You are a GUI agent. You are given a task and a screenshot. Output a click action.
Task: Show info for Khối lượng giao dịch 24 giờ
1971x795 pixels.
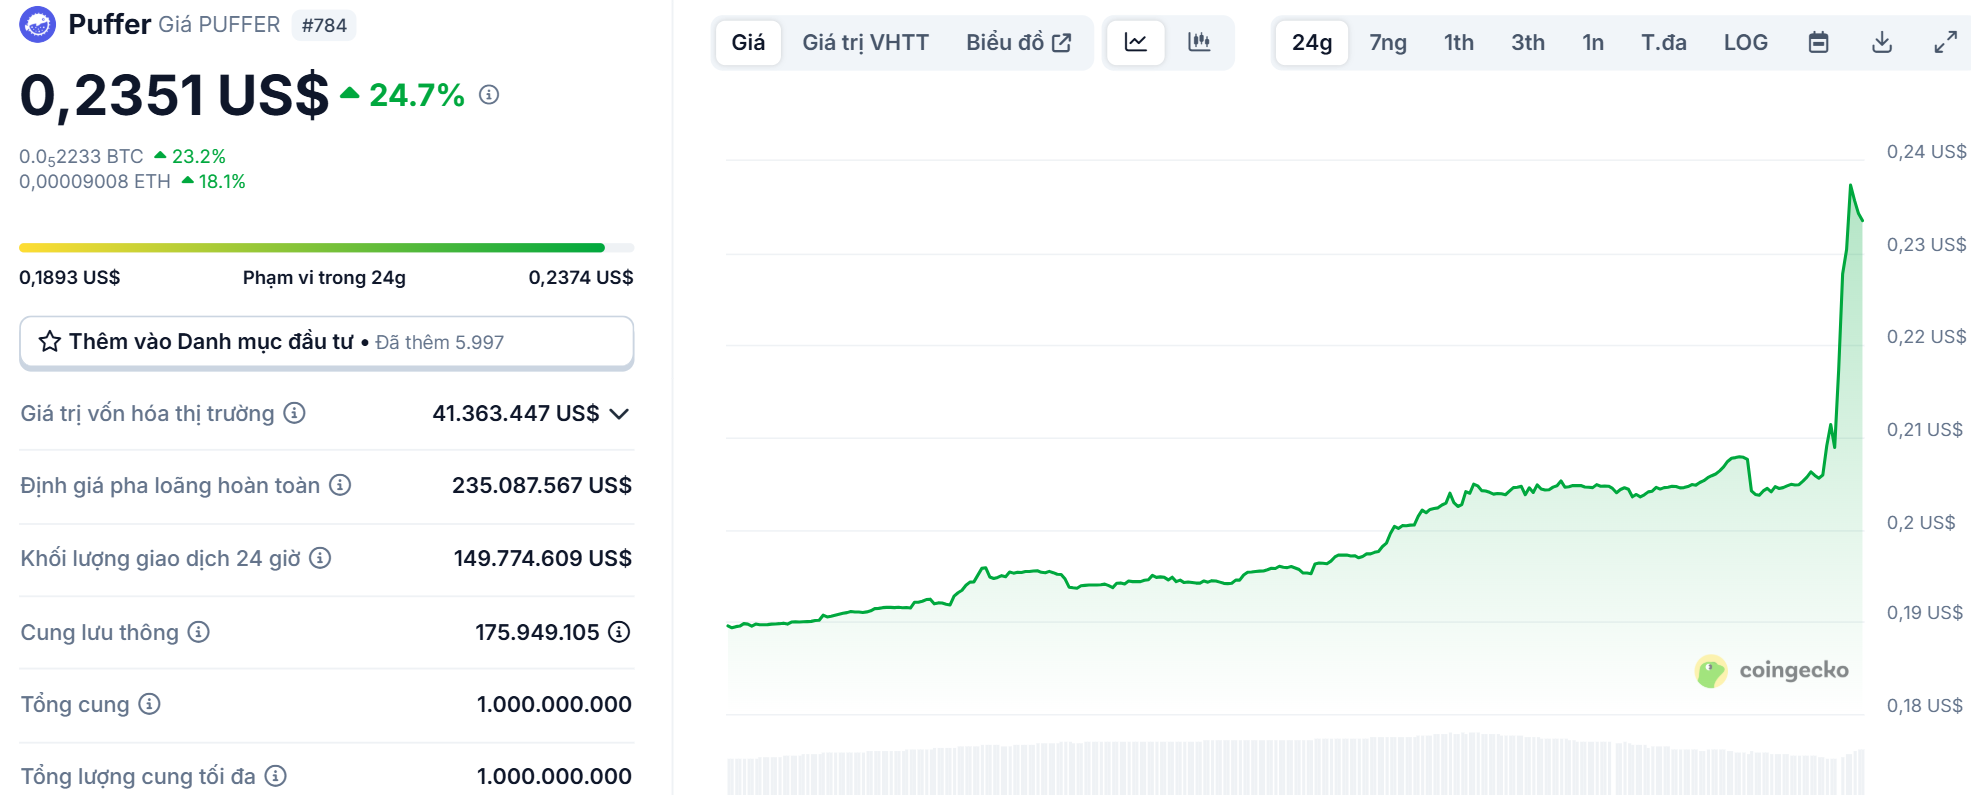320,558
